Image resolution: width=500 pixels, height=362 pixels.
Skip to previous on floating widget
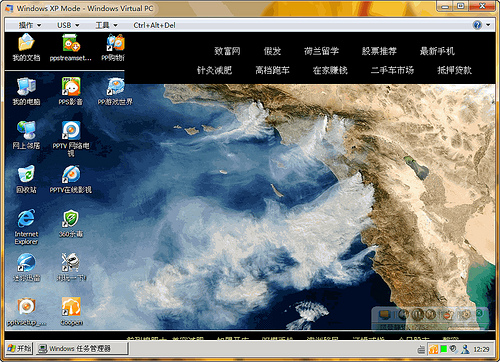point(403,314)
